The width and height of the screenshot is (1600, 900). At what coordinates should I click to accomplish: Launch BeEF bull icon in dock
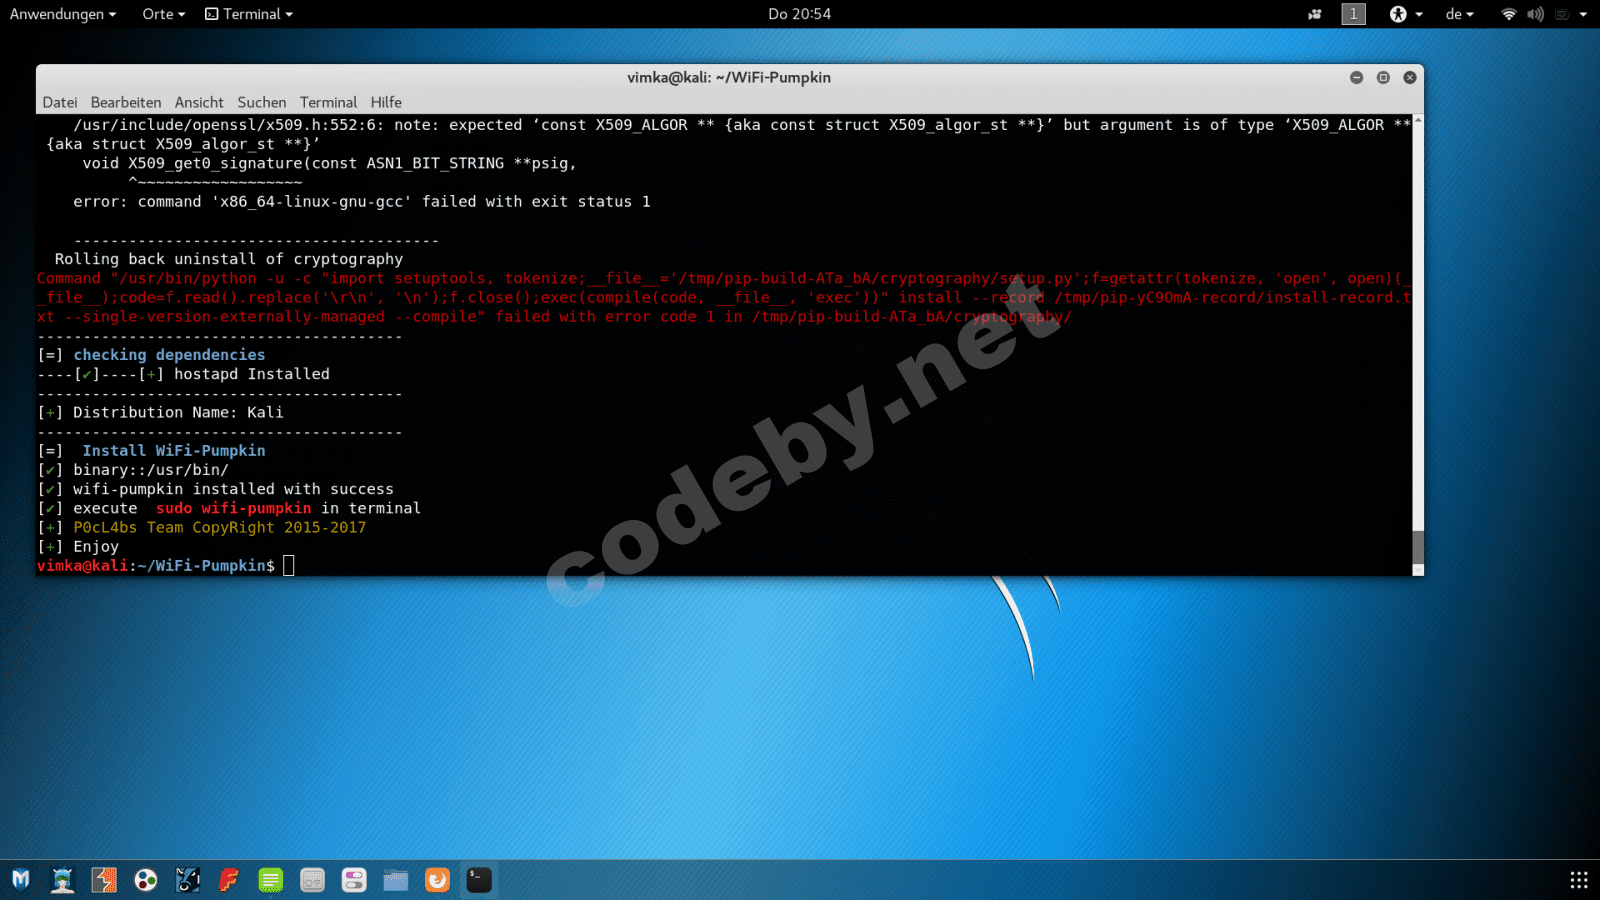tap(188, 880)
